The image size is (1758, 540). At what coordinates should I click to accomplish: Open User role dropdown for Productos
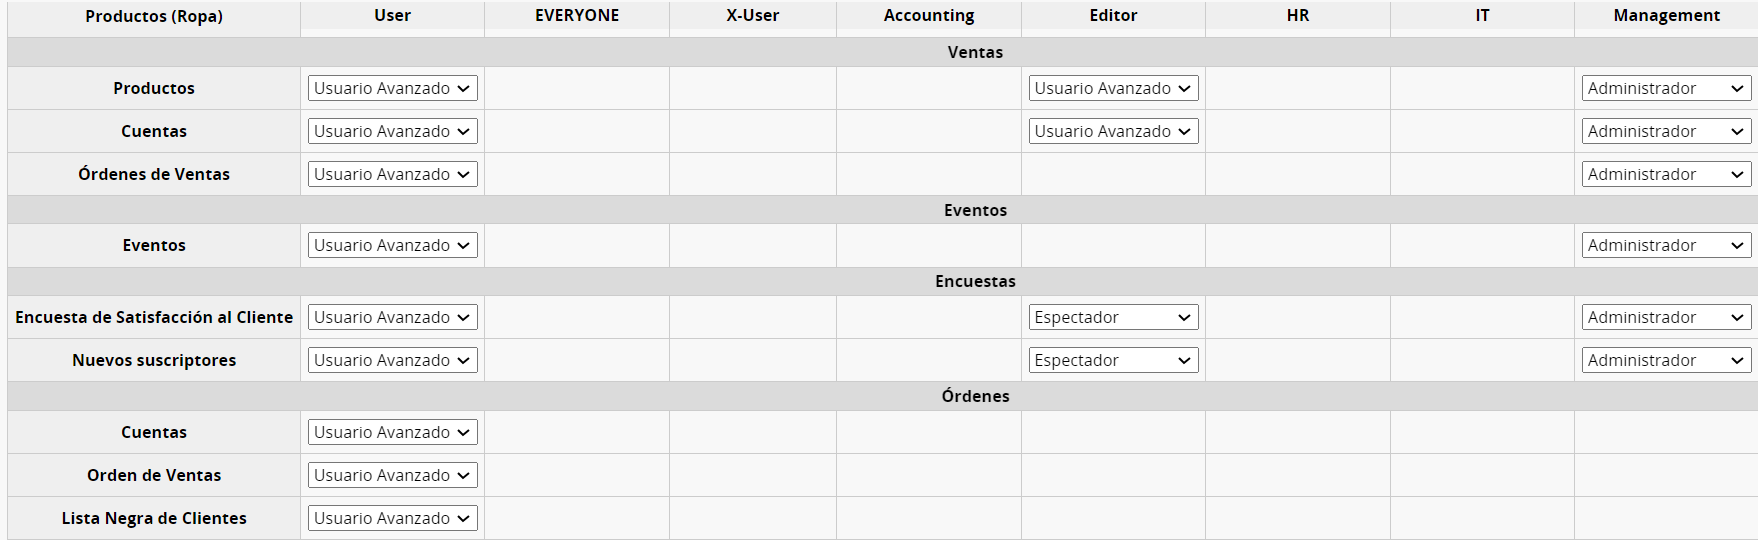click(x=392, y=88)
